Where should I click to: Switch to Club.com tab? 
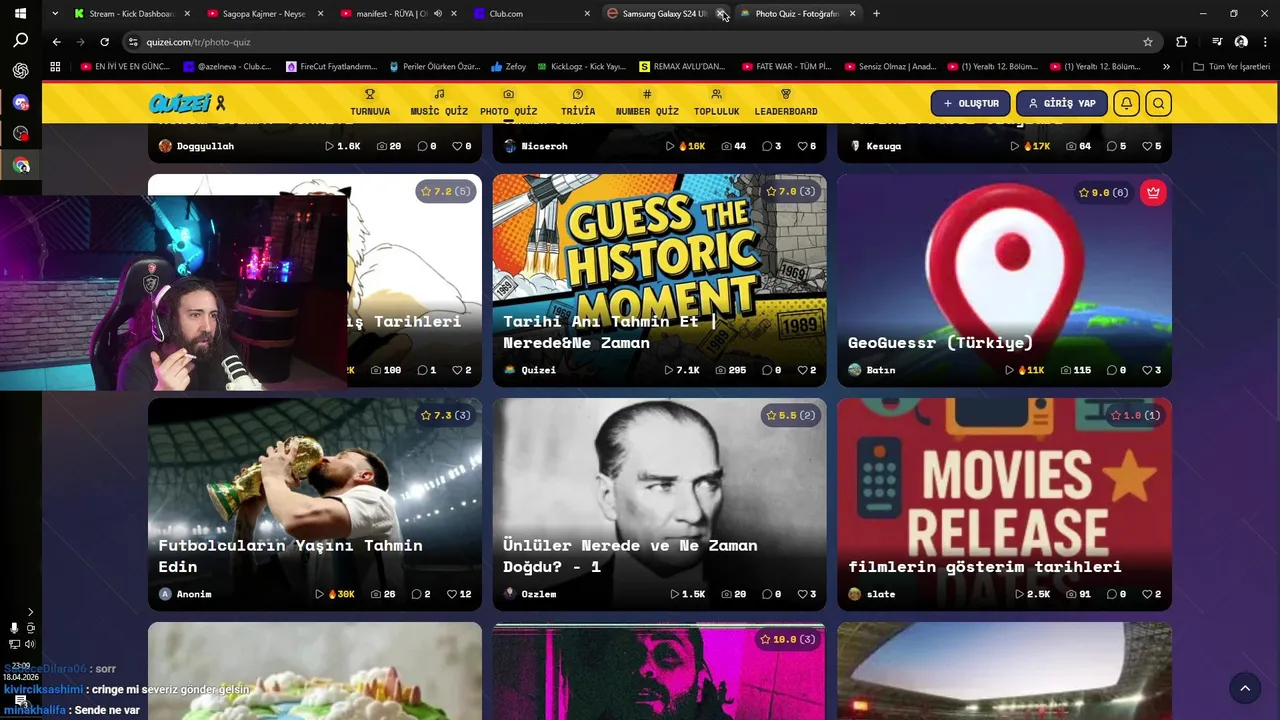tap(530, 14)
